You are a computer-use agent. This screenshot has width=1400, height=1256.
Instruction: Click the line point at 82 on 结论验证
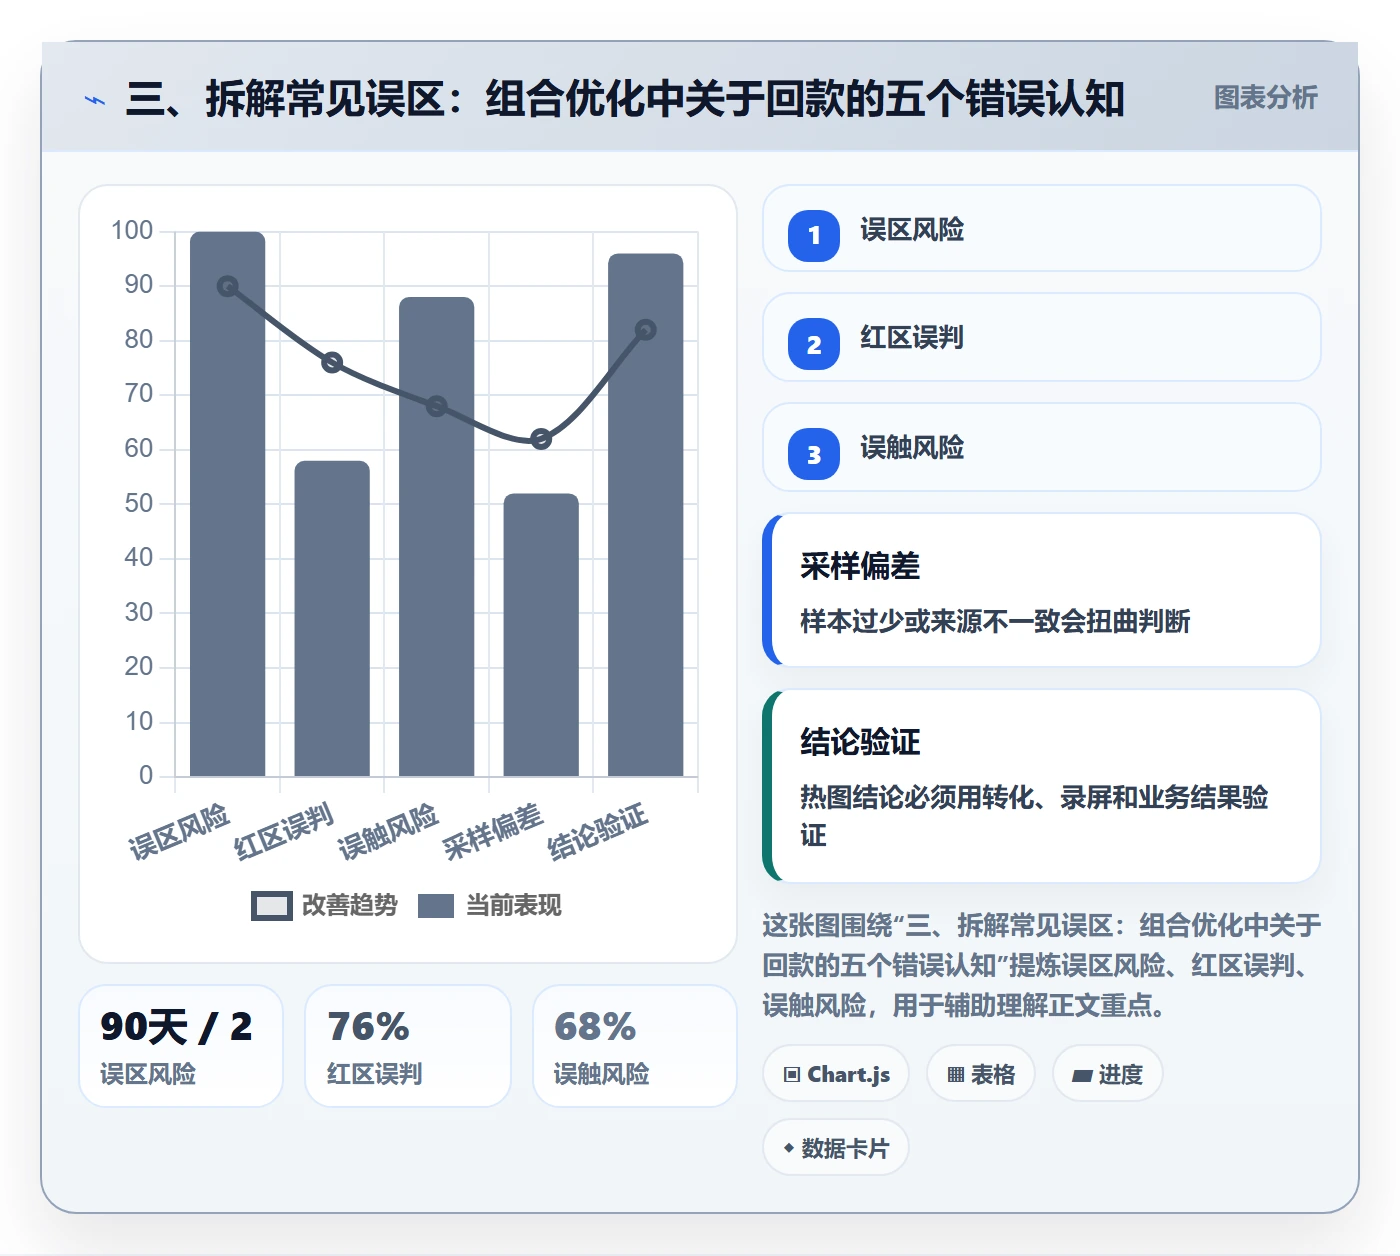coord(646,330)
